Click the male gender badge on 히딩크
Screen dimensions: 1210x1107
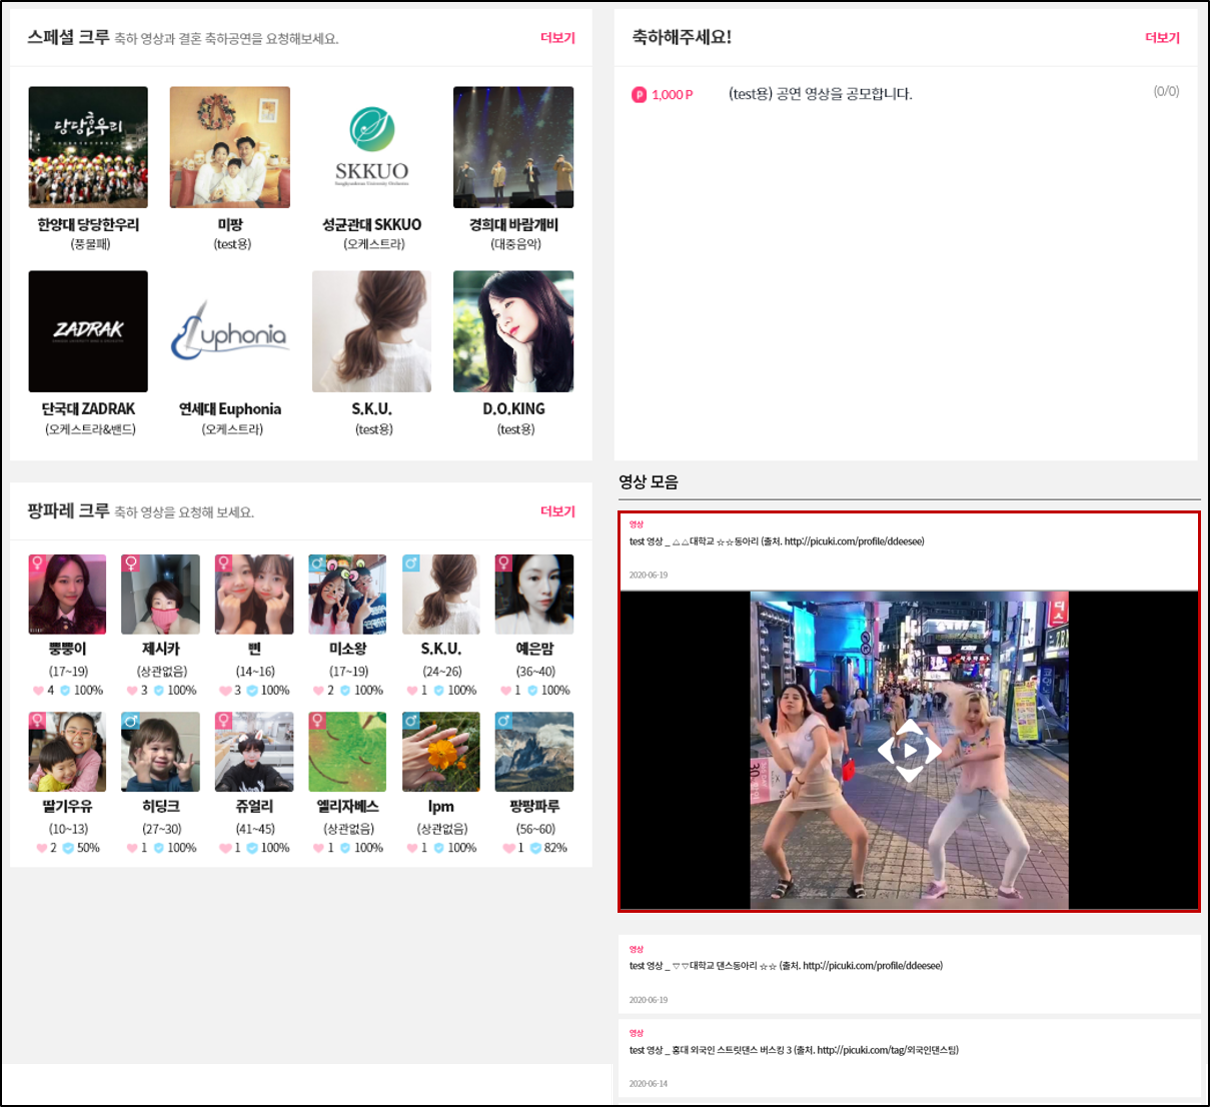(131, 721)
